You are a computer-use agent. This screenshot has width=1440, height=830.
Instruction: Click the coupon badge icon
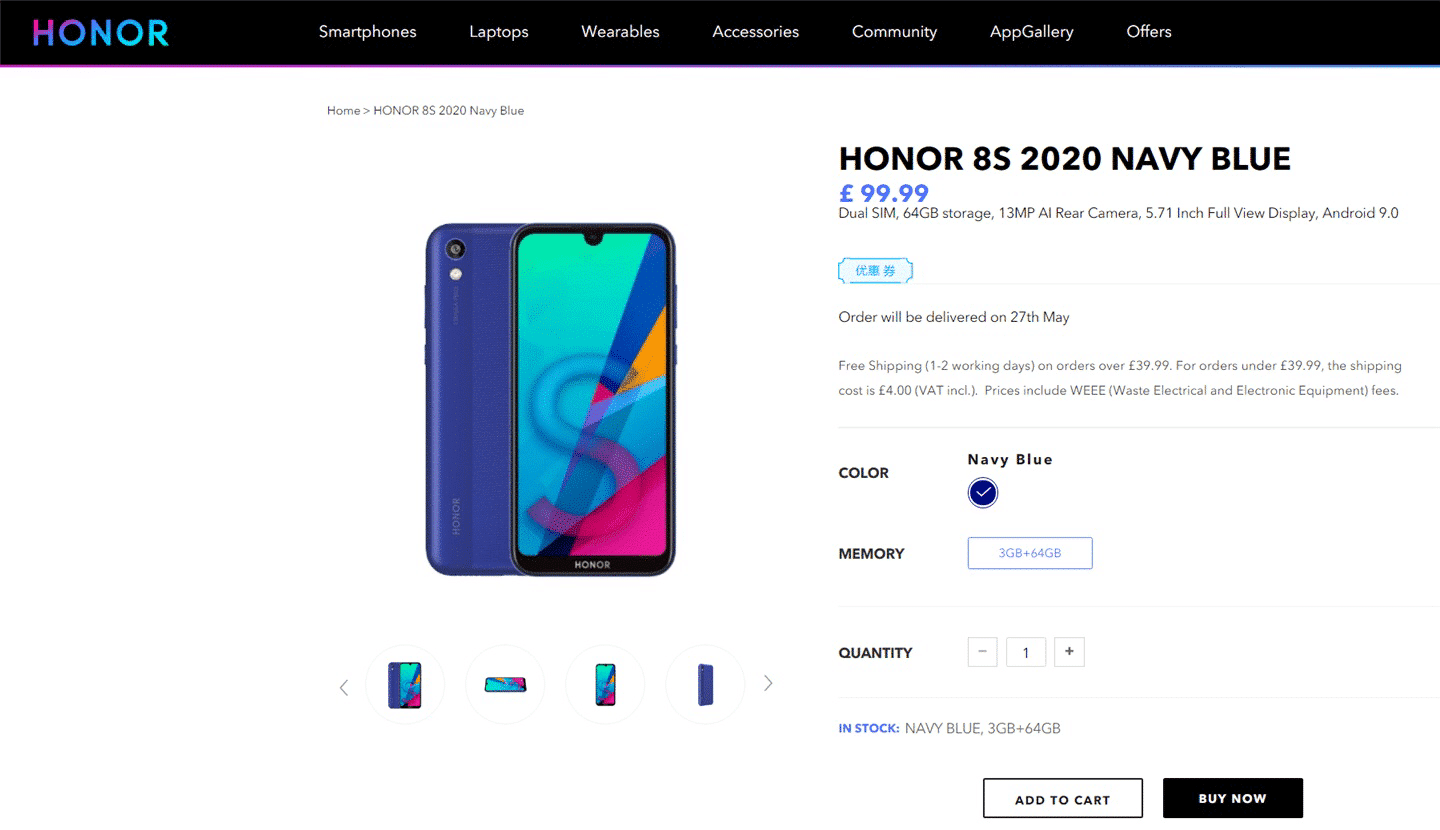(875, 271)
